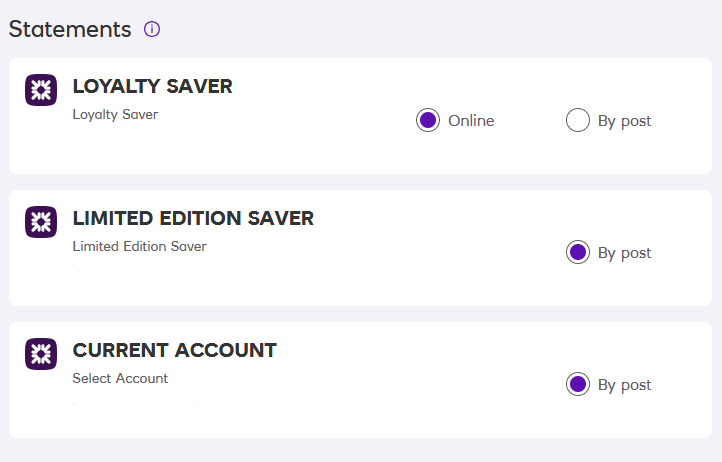The height and width of the screenshot is (462, 722).
Task: Select By post radio for Current Account
Action: [x=577, y=385]
